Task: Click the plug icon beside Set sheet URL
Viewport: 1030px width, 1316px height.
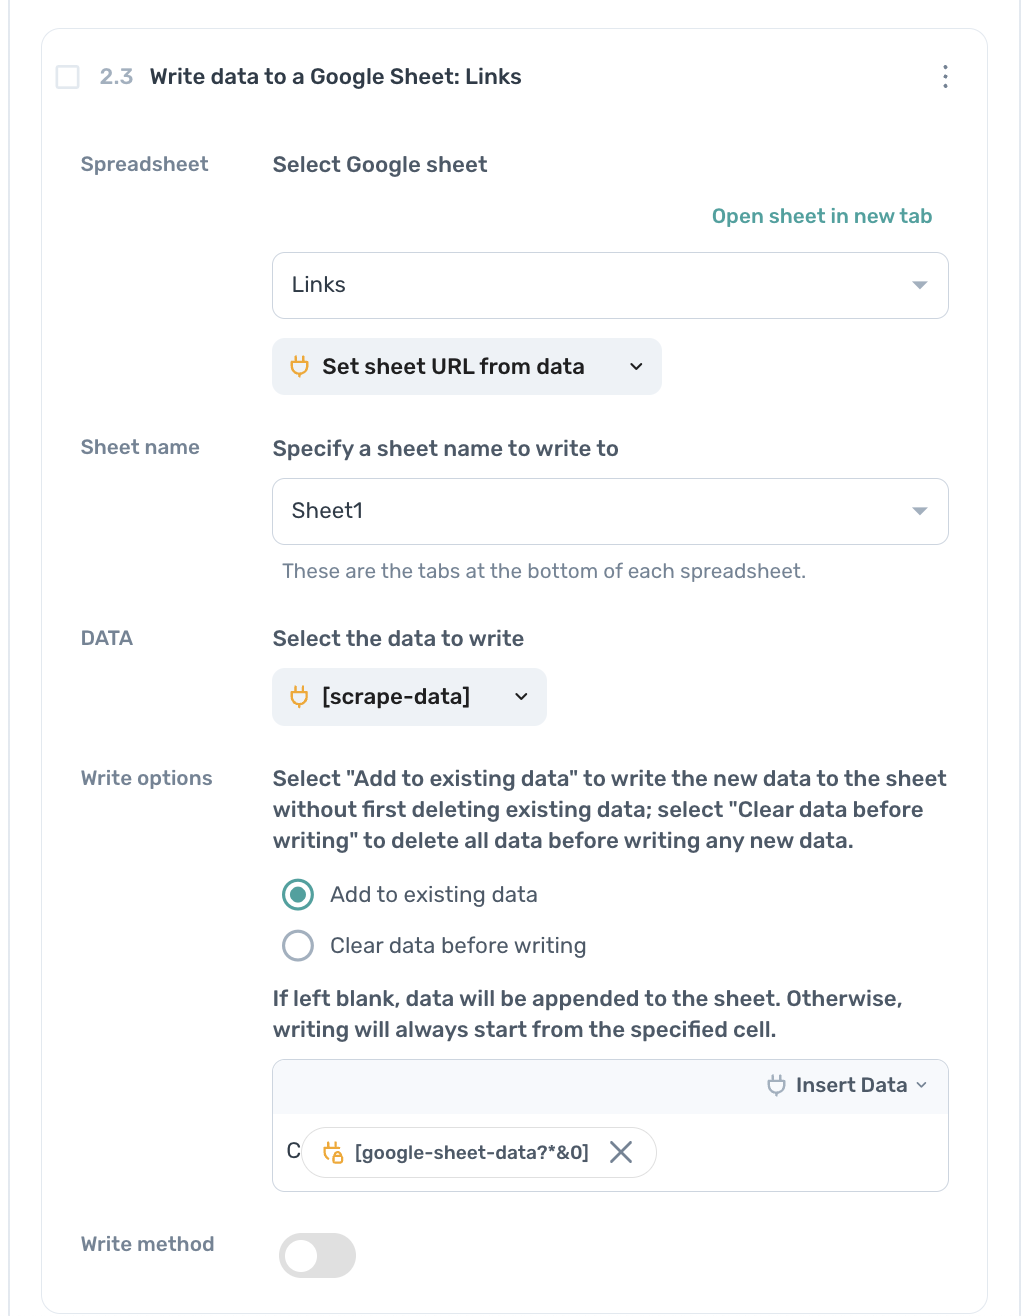Action: (x=299, y=367)
